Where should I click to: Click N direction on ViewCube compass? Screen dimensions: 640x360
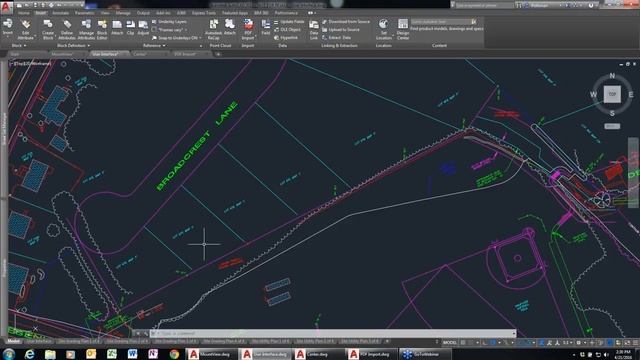coord(612,76)
